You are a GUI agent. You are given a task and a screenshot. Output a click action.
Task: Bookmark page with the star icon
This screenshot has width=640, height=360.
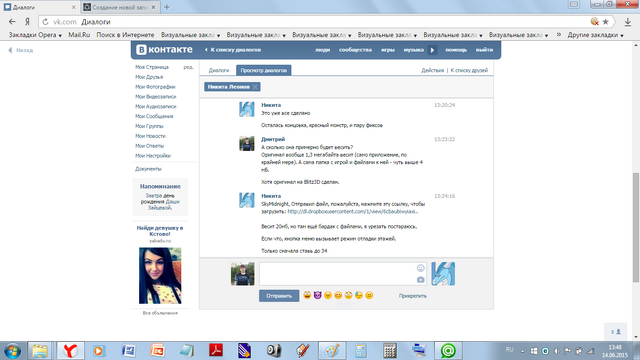pyautogui.click(x=606, y=22)
